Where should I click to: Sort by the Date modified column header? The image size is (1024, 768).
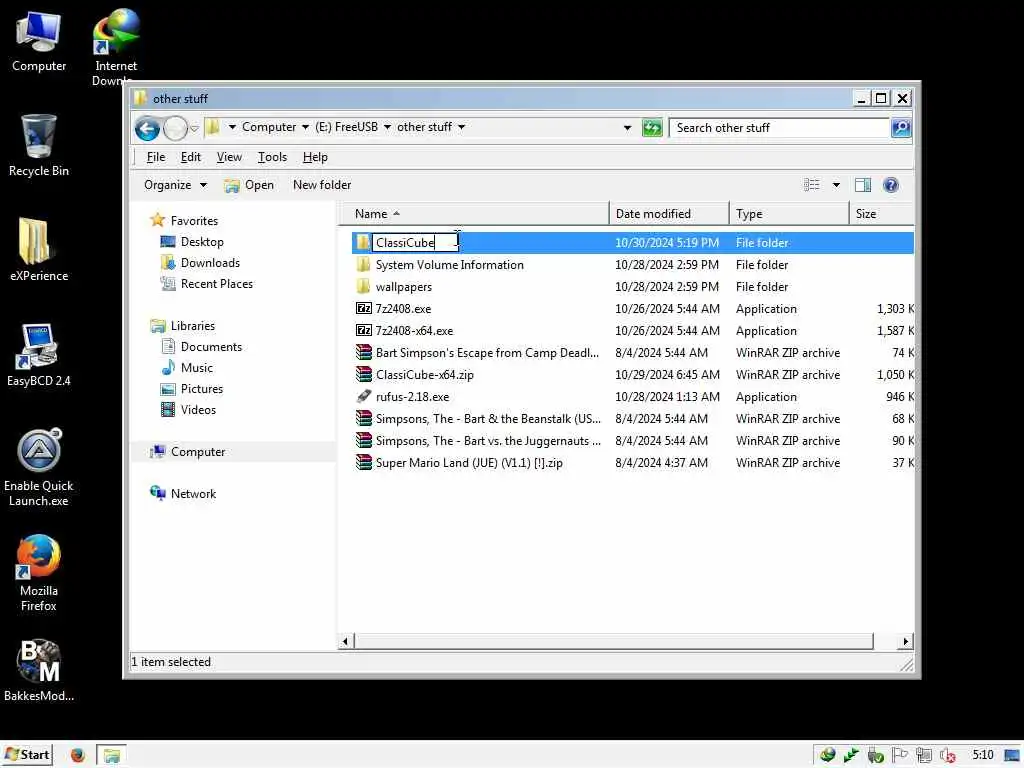pyautogui.click(x=669, y=214)
